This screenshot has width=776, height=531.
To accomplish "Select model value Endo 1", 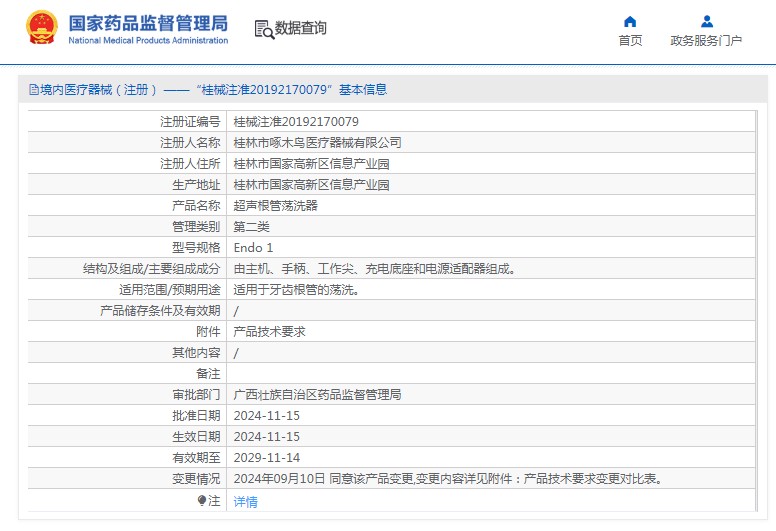I will (x=253, y=247).
